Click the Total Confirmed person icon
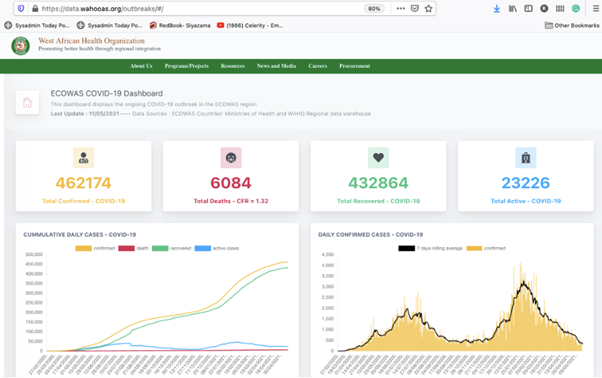 click(83, 158)
